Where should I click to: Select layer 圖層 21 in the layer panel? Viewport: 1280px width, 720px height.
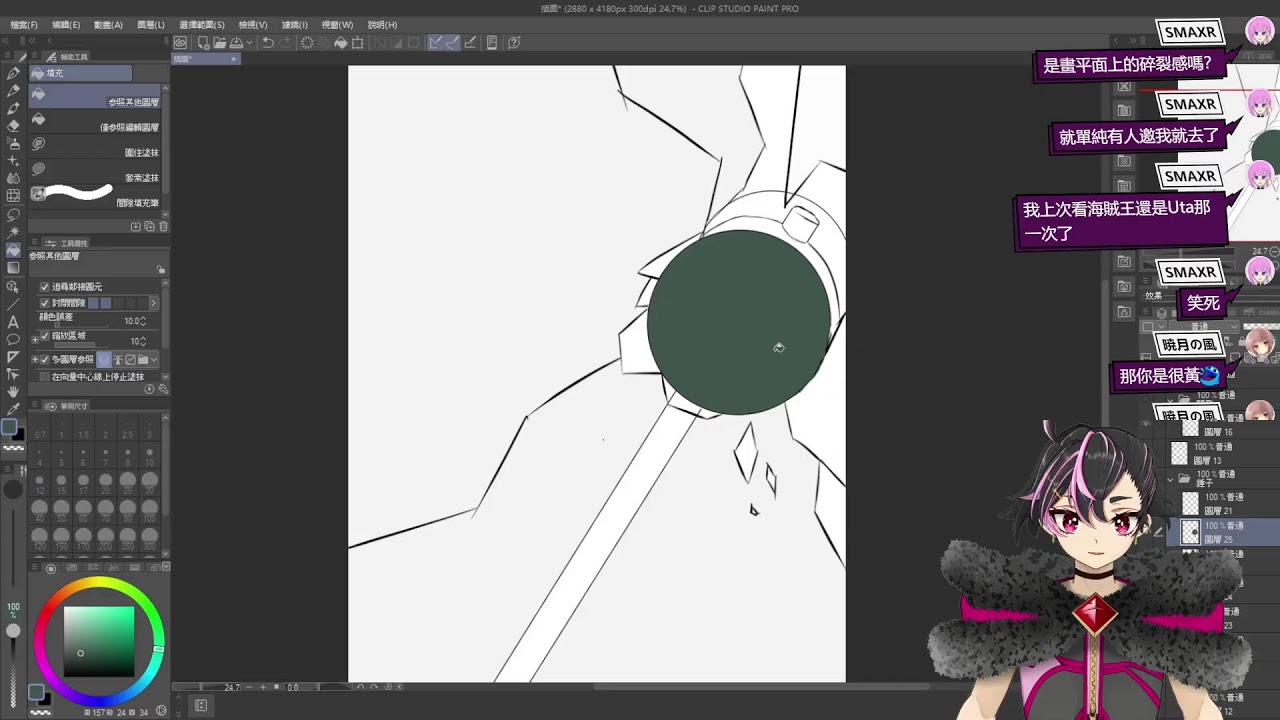pyautogui.click(x=1223, y=504)
